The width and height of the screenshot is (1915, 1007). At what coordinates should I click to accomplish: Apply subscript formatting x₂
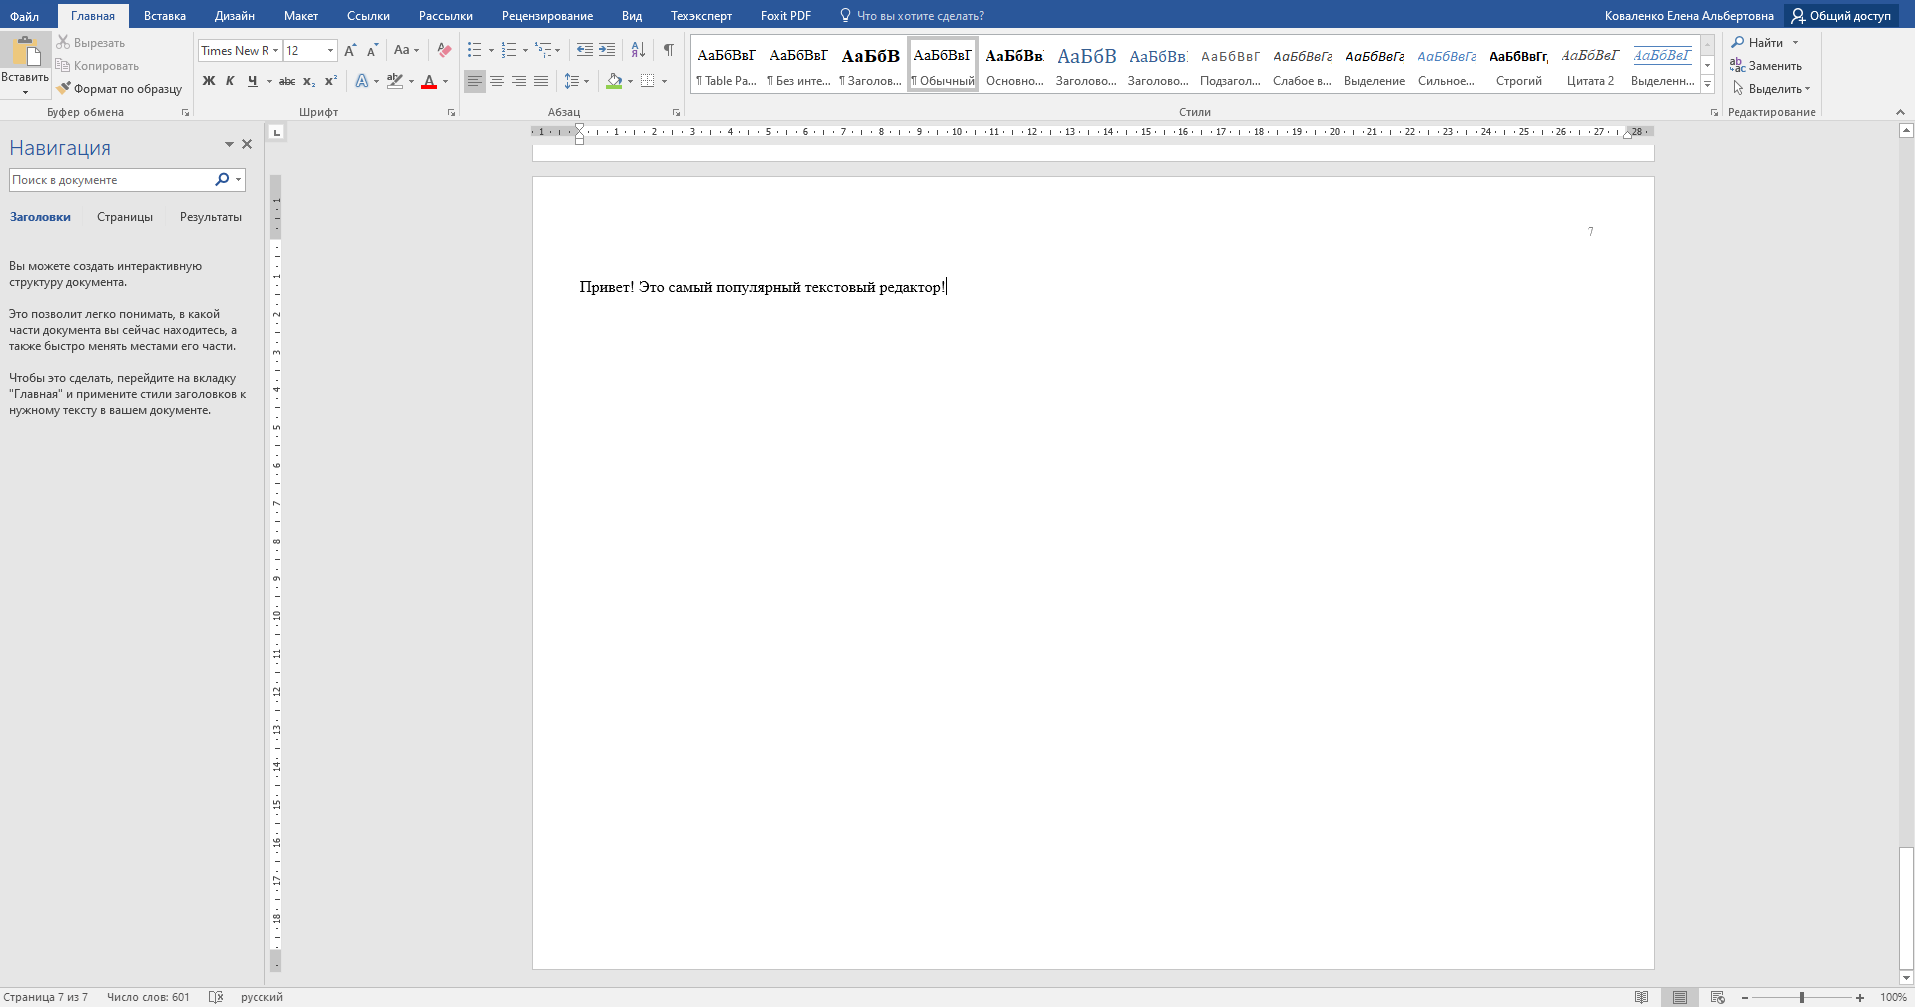click(x=309, y=81)
